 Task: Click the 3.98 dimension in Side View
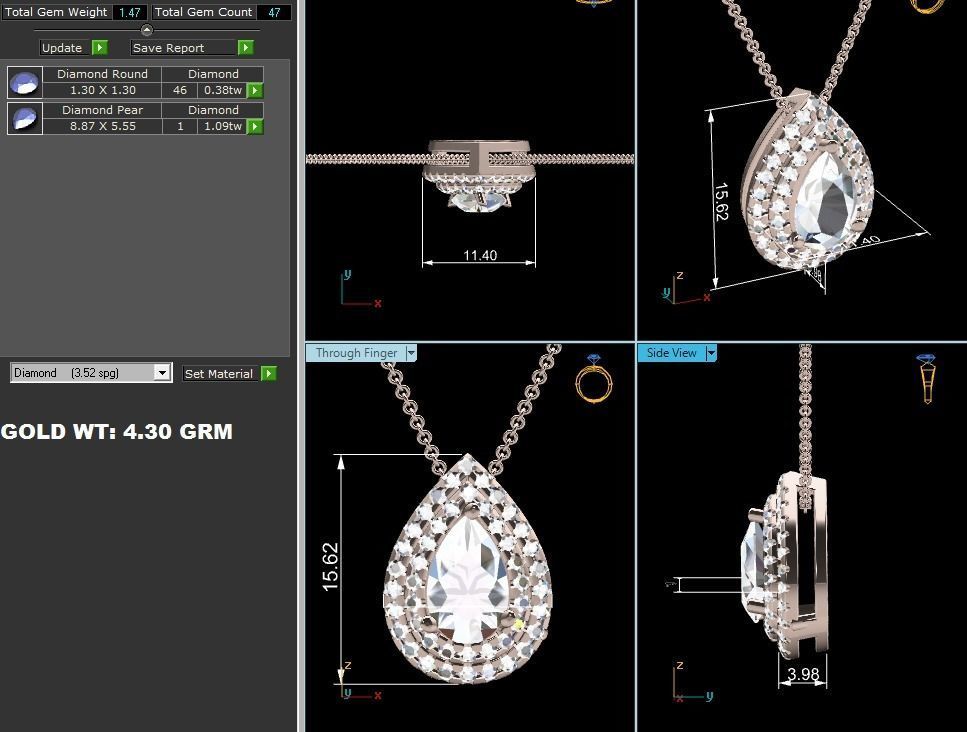pyautogui.click(x=803, y=674)
